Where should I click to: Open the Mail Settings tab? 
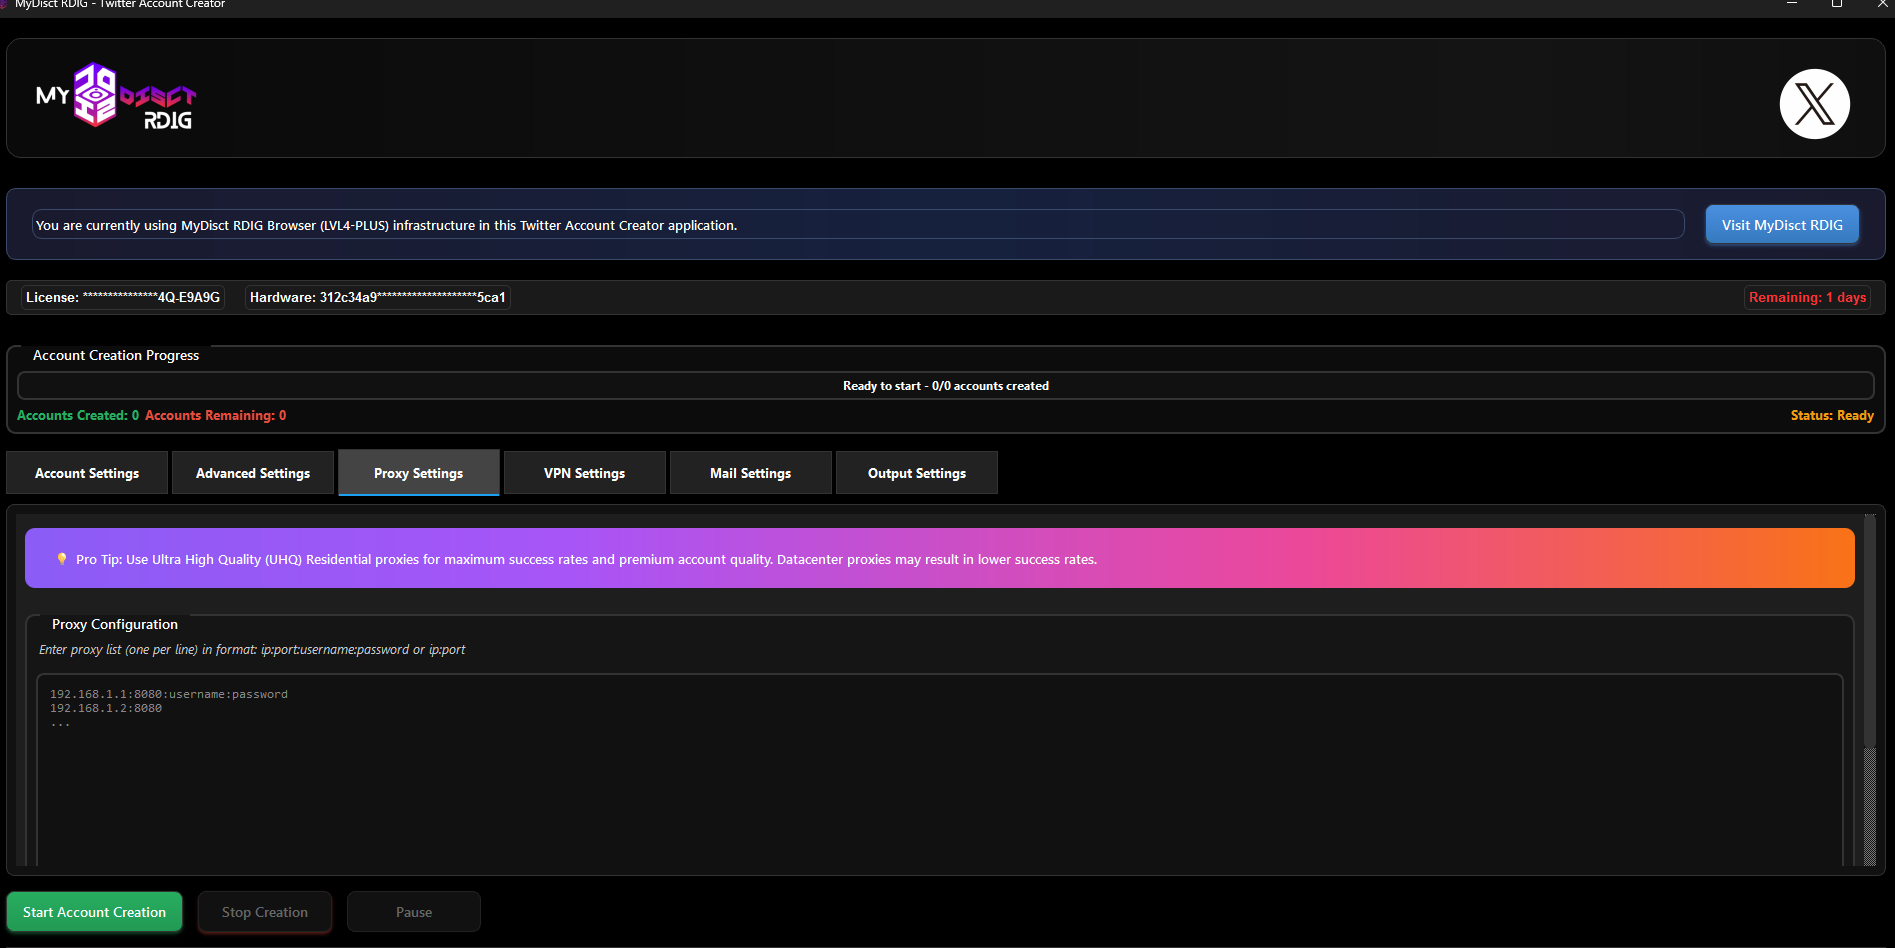pyautogui.click(x=751, y=473)
